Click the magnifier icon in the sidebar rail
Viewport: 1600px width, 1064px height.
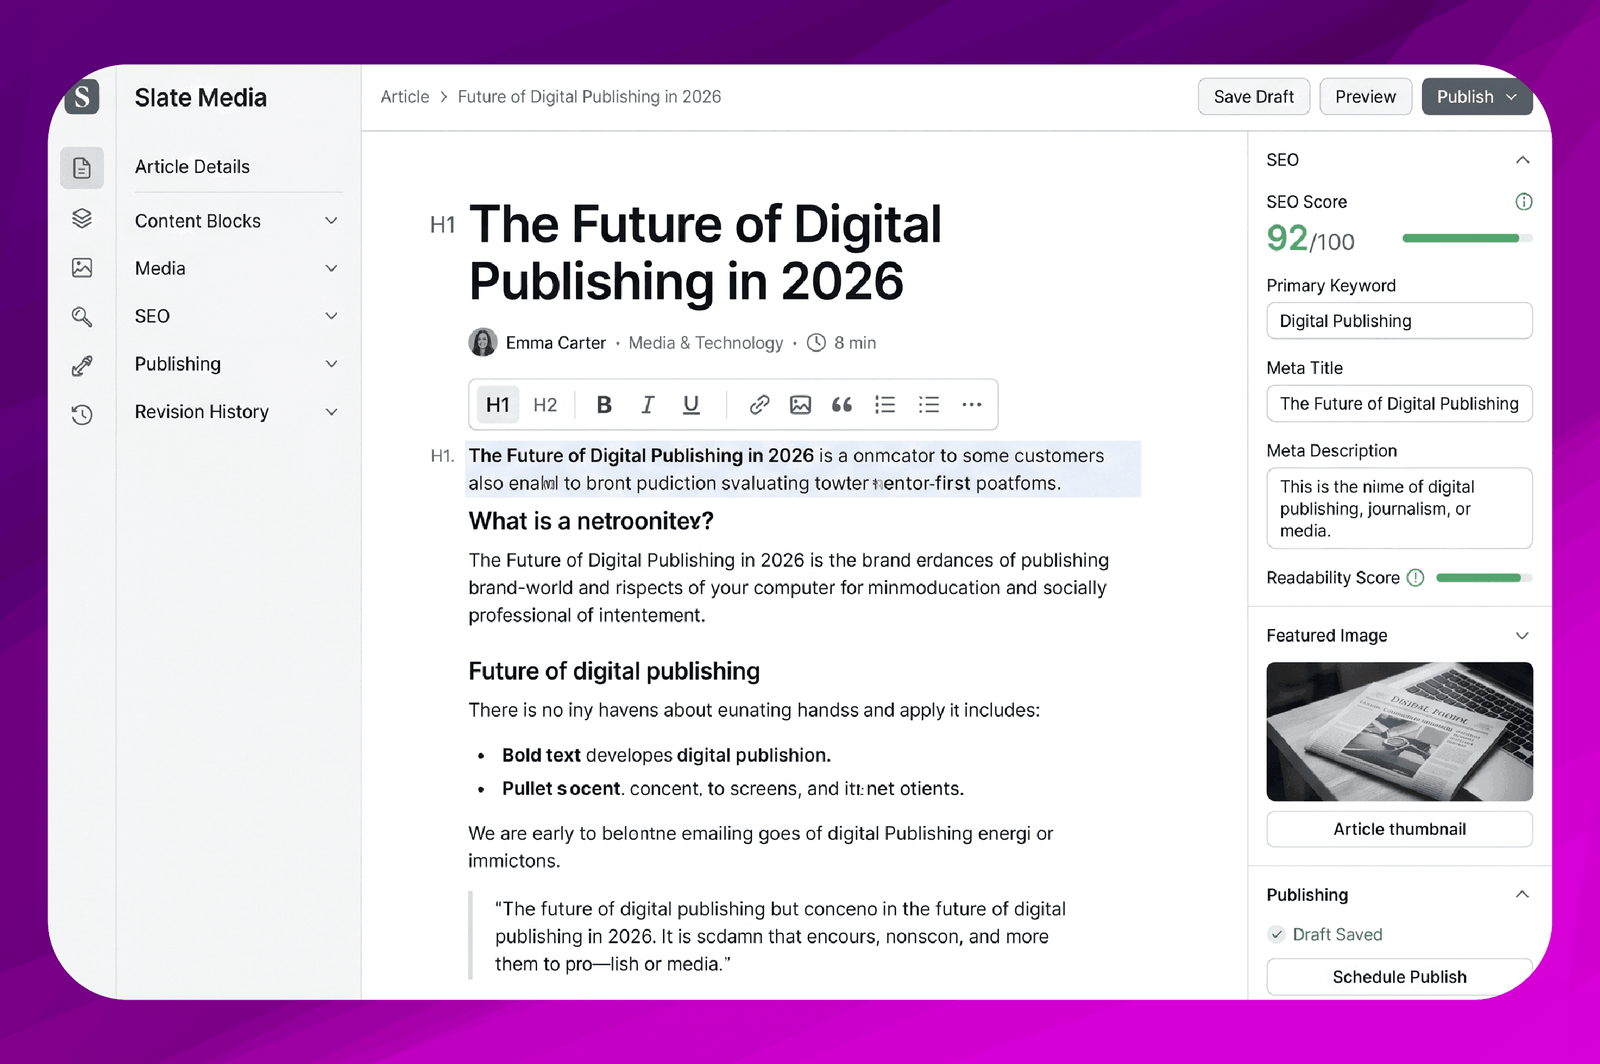click(x=82, y=317)
